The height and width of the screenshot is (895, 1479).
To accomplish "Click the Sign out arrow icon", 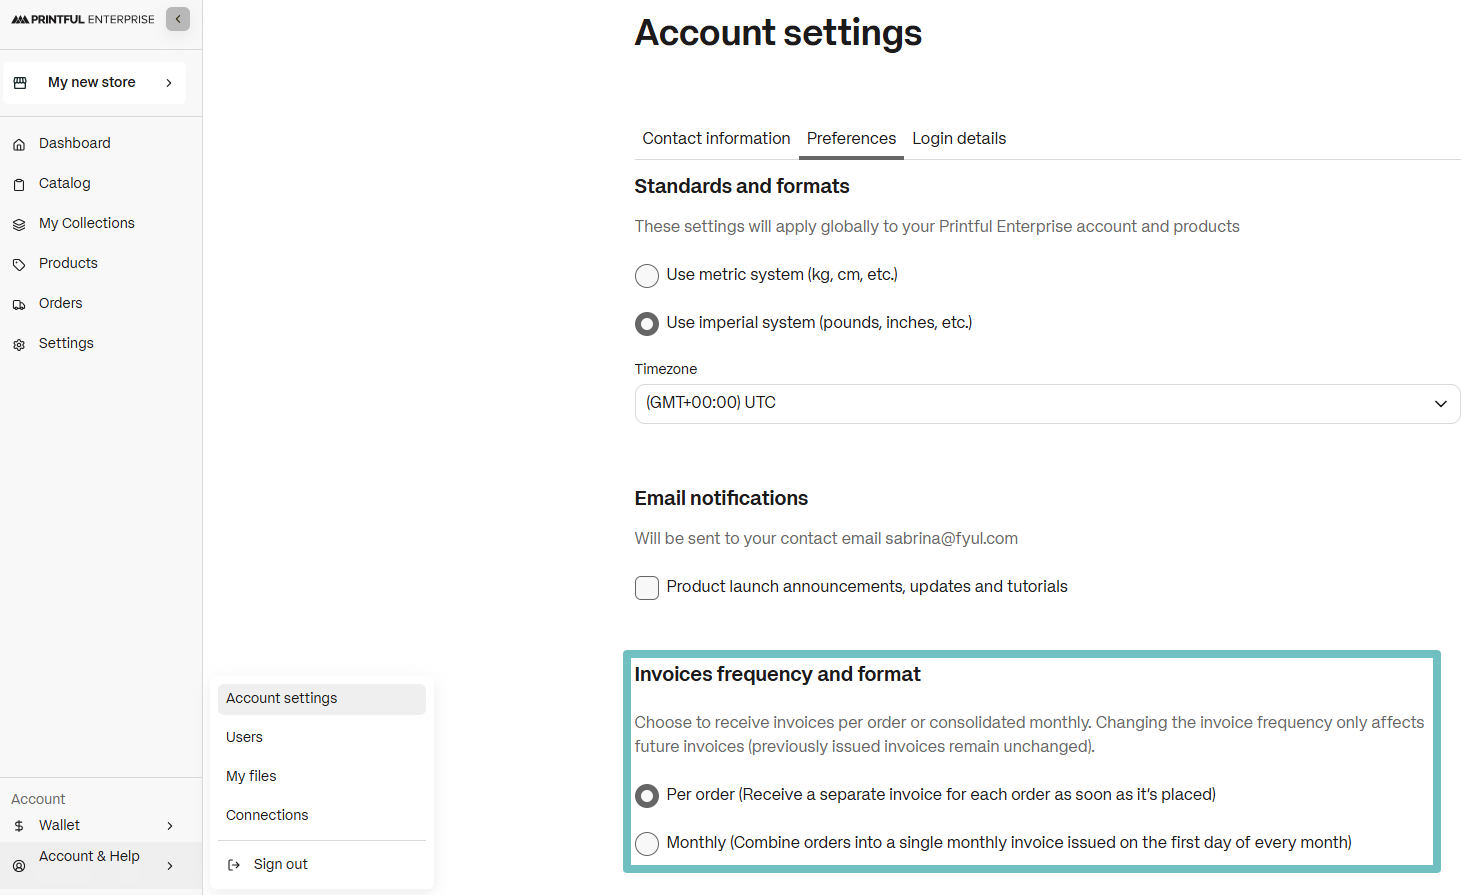I will pyautogui.click(x=234, y=865).
